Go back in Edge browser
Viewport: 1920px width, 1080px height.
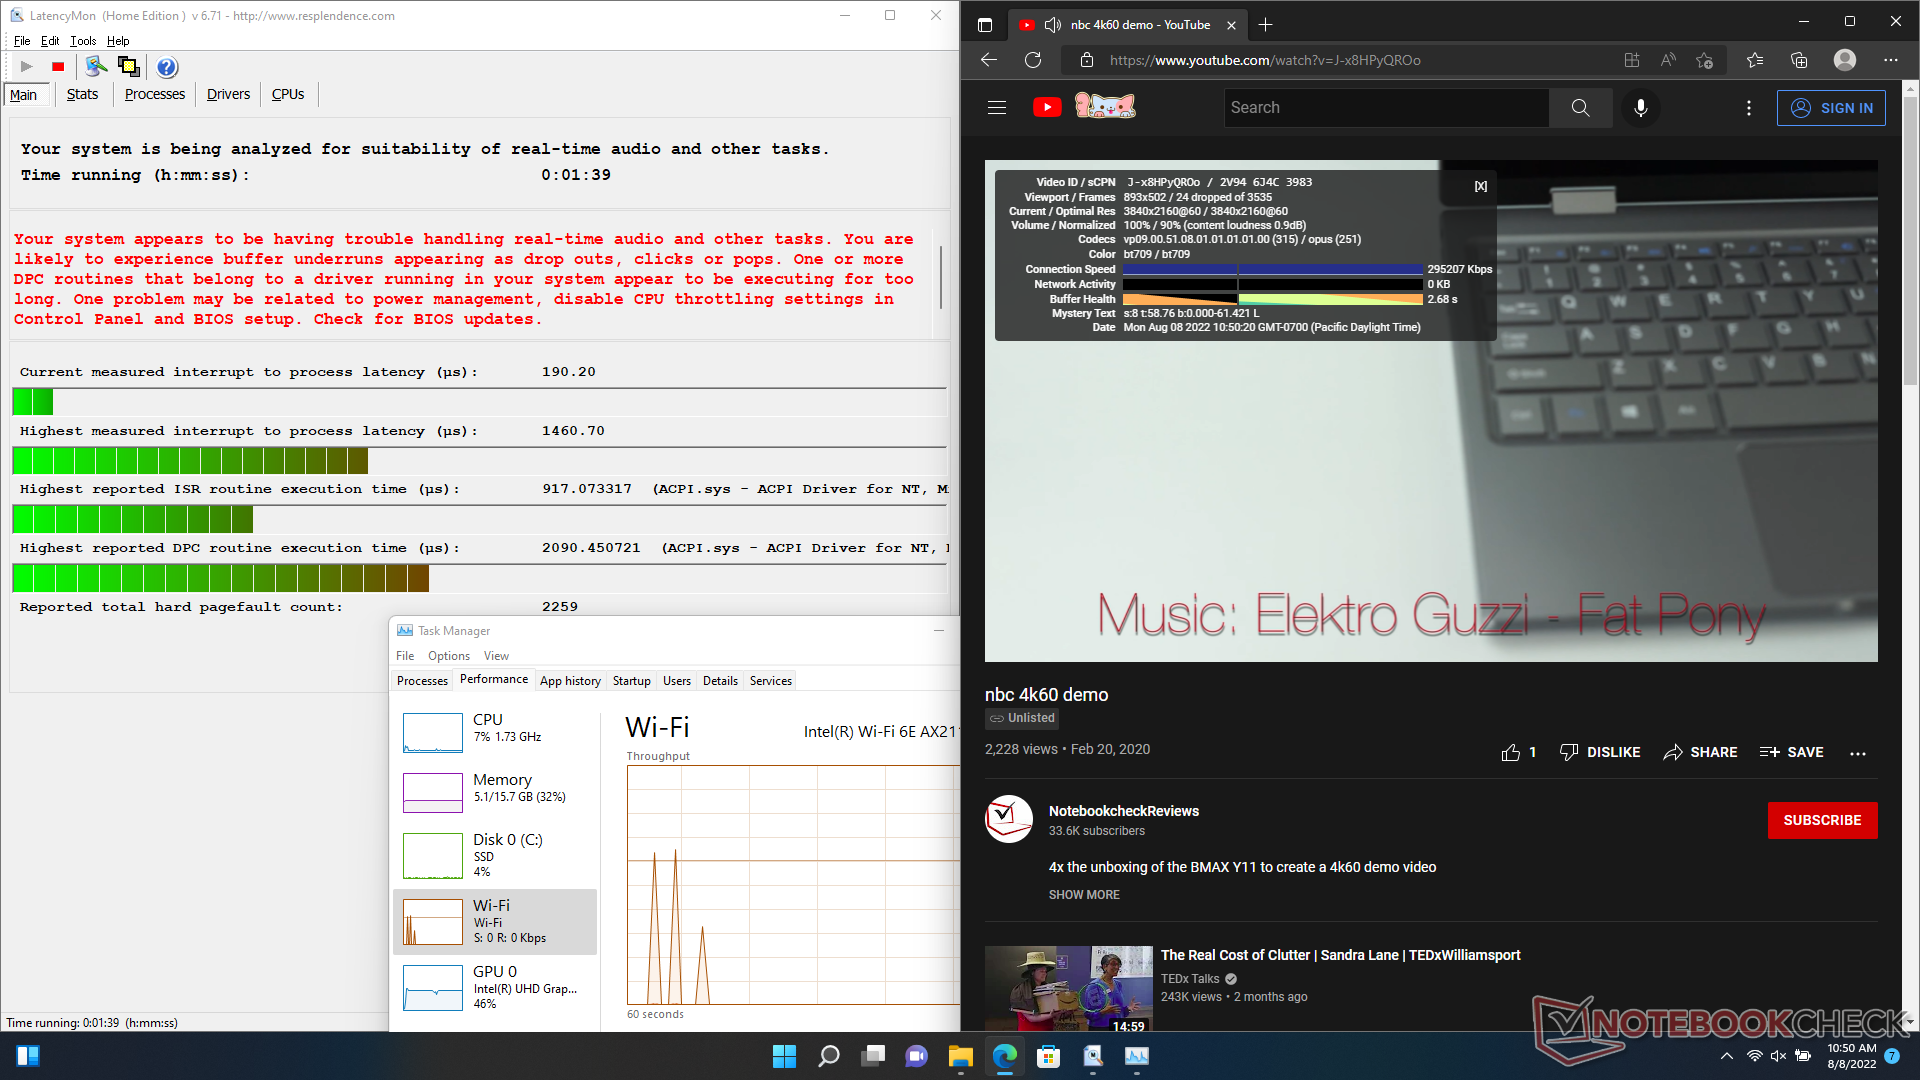coord(989,60)
